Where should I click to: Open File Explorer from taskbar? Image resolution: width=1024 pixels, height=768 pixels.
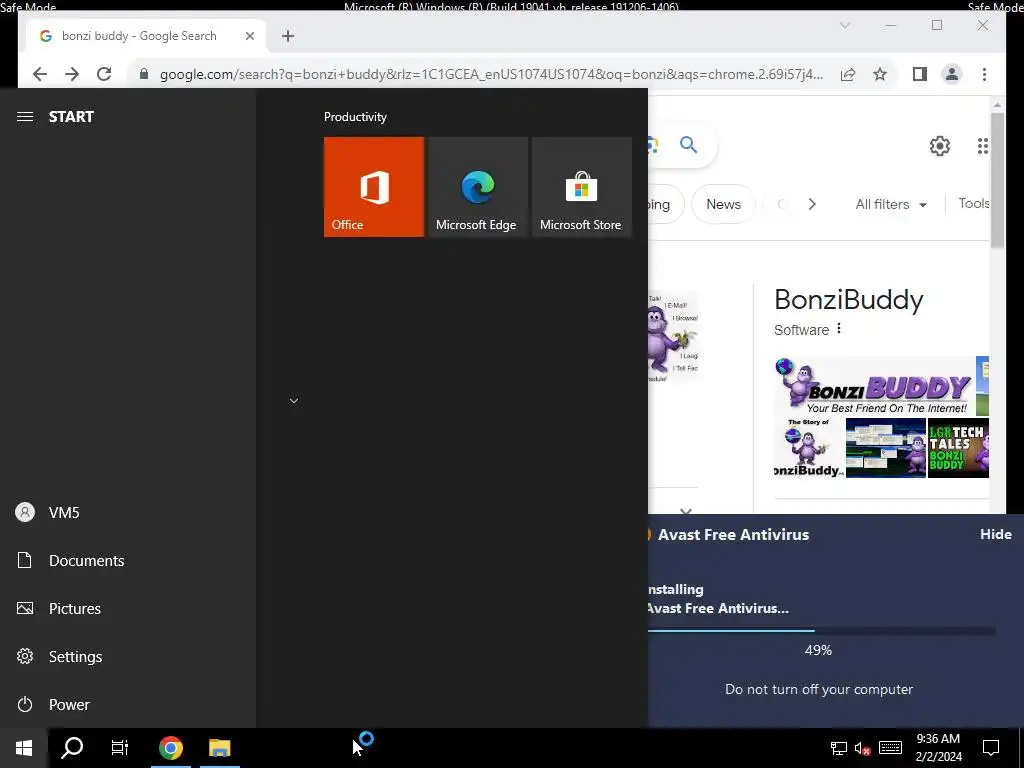pyautogui.click(x=219, y=748)
